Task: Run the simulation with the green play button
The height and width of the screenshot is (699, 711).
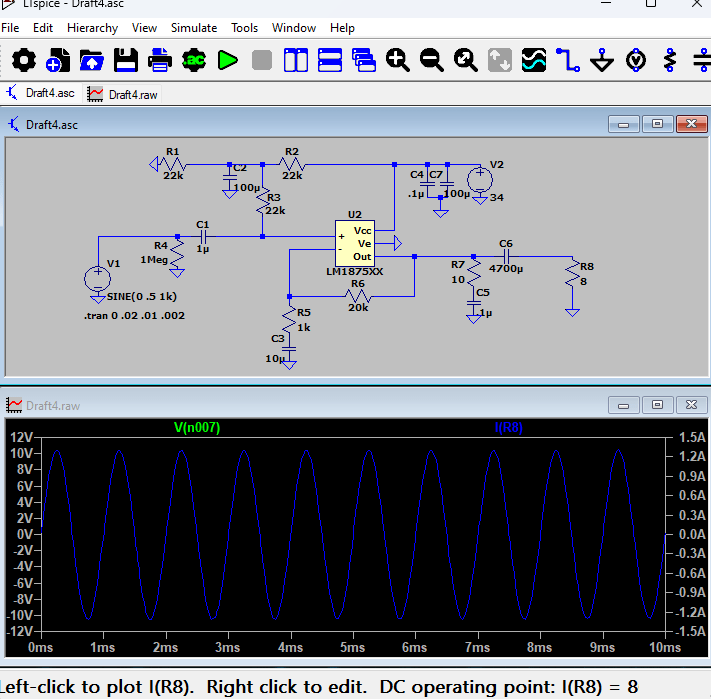Action: 228,60
